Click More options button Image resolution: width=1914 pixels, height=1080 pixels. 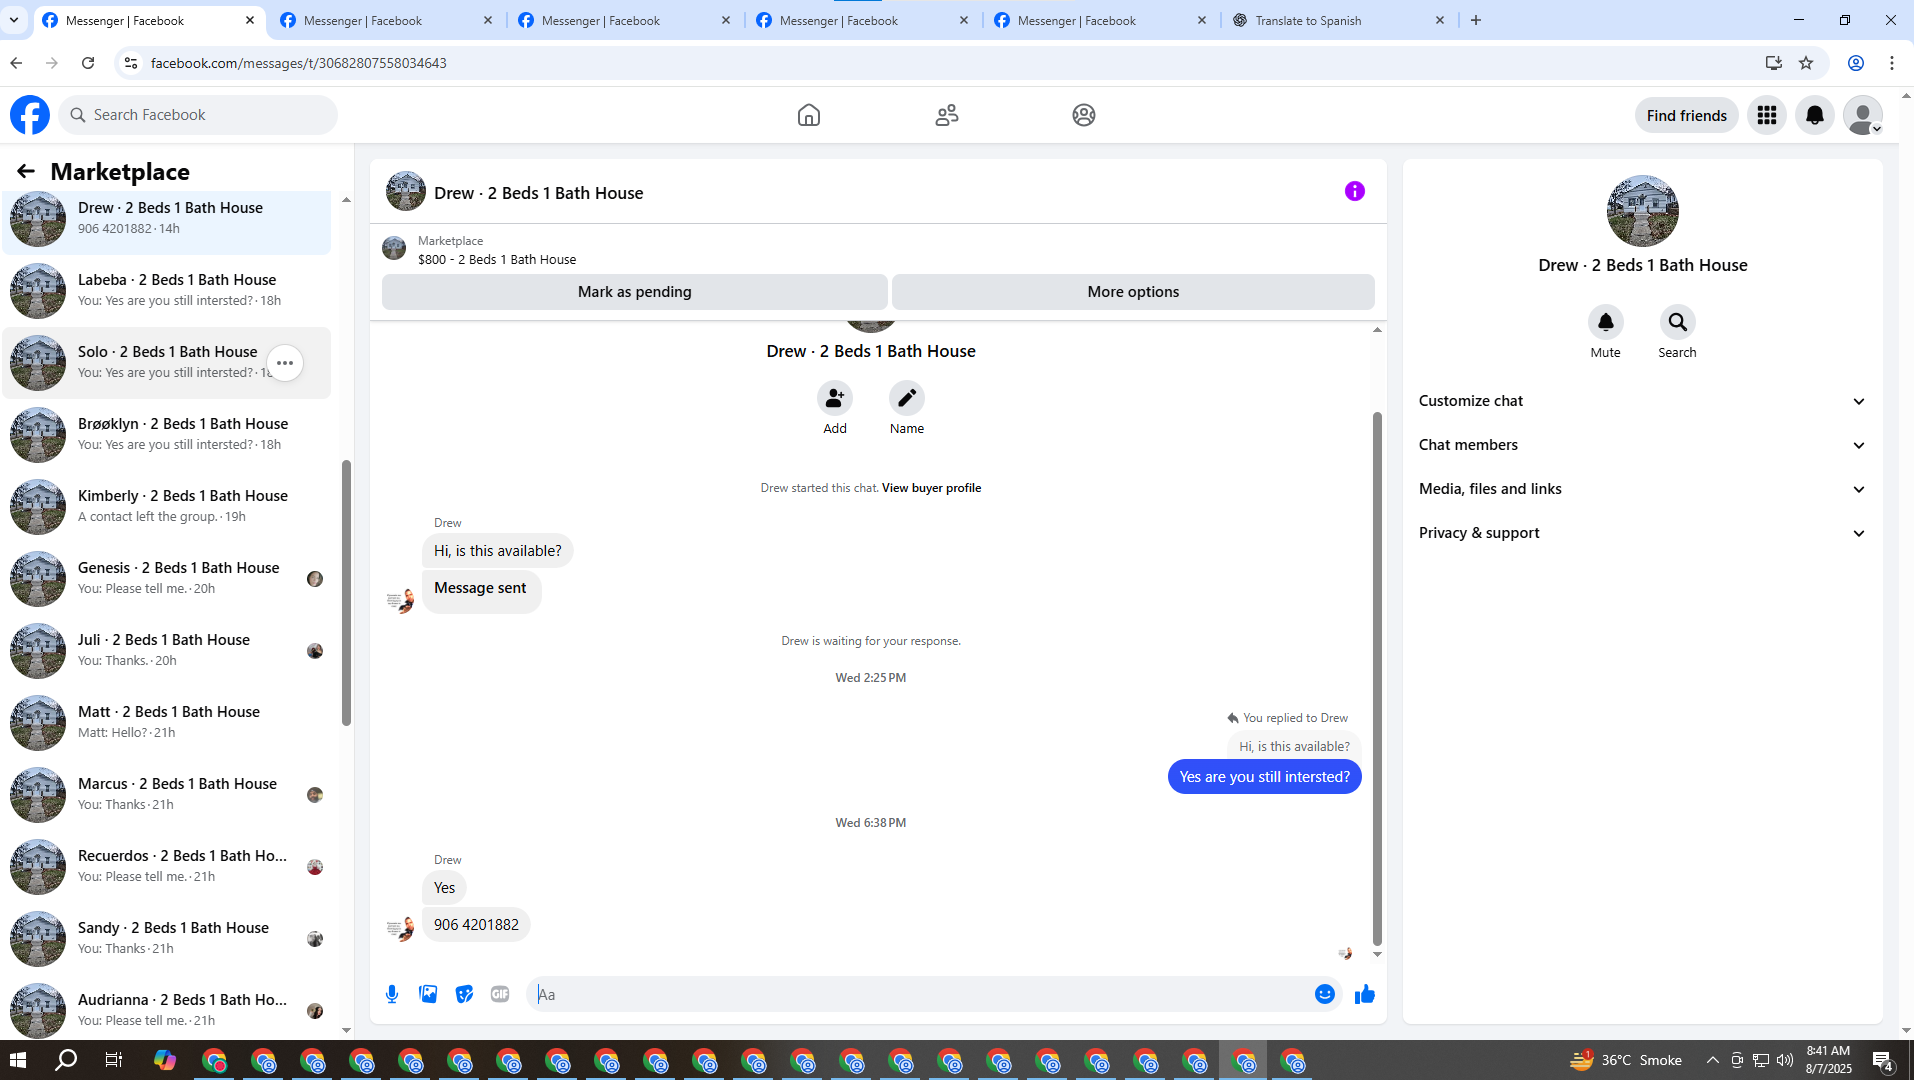[x=1133, y=292]
